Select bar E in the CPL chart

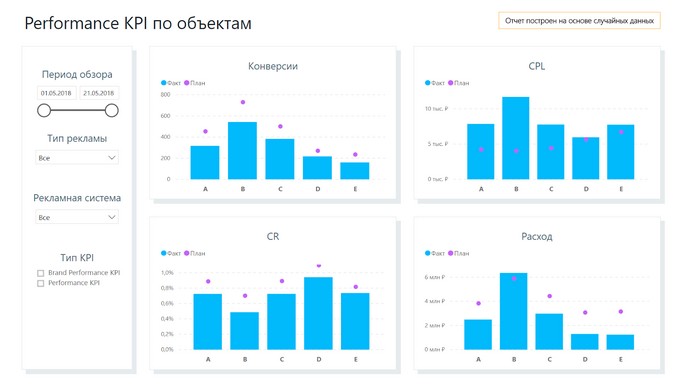click(x=621, y=152)
